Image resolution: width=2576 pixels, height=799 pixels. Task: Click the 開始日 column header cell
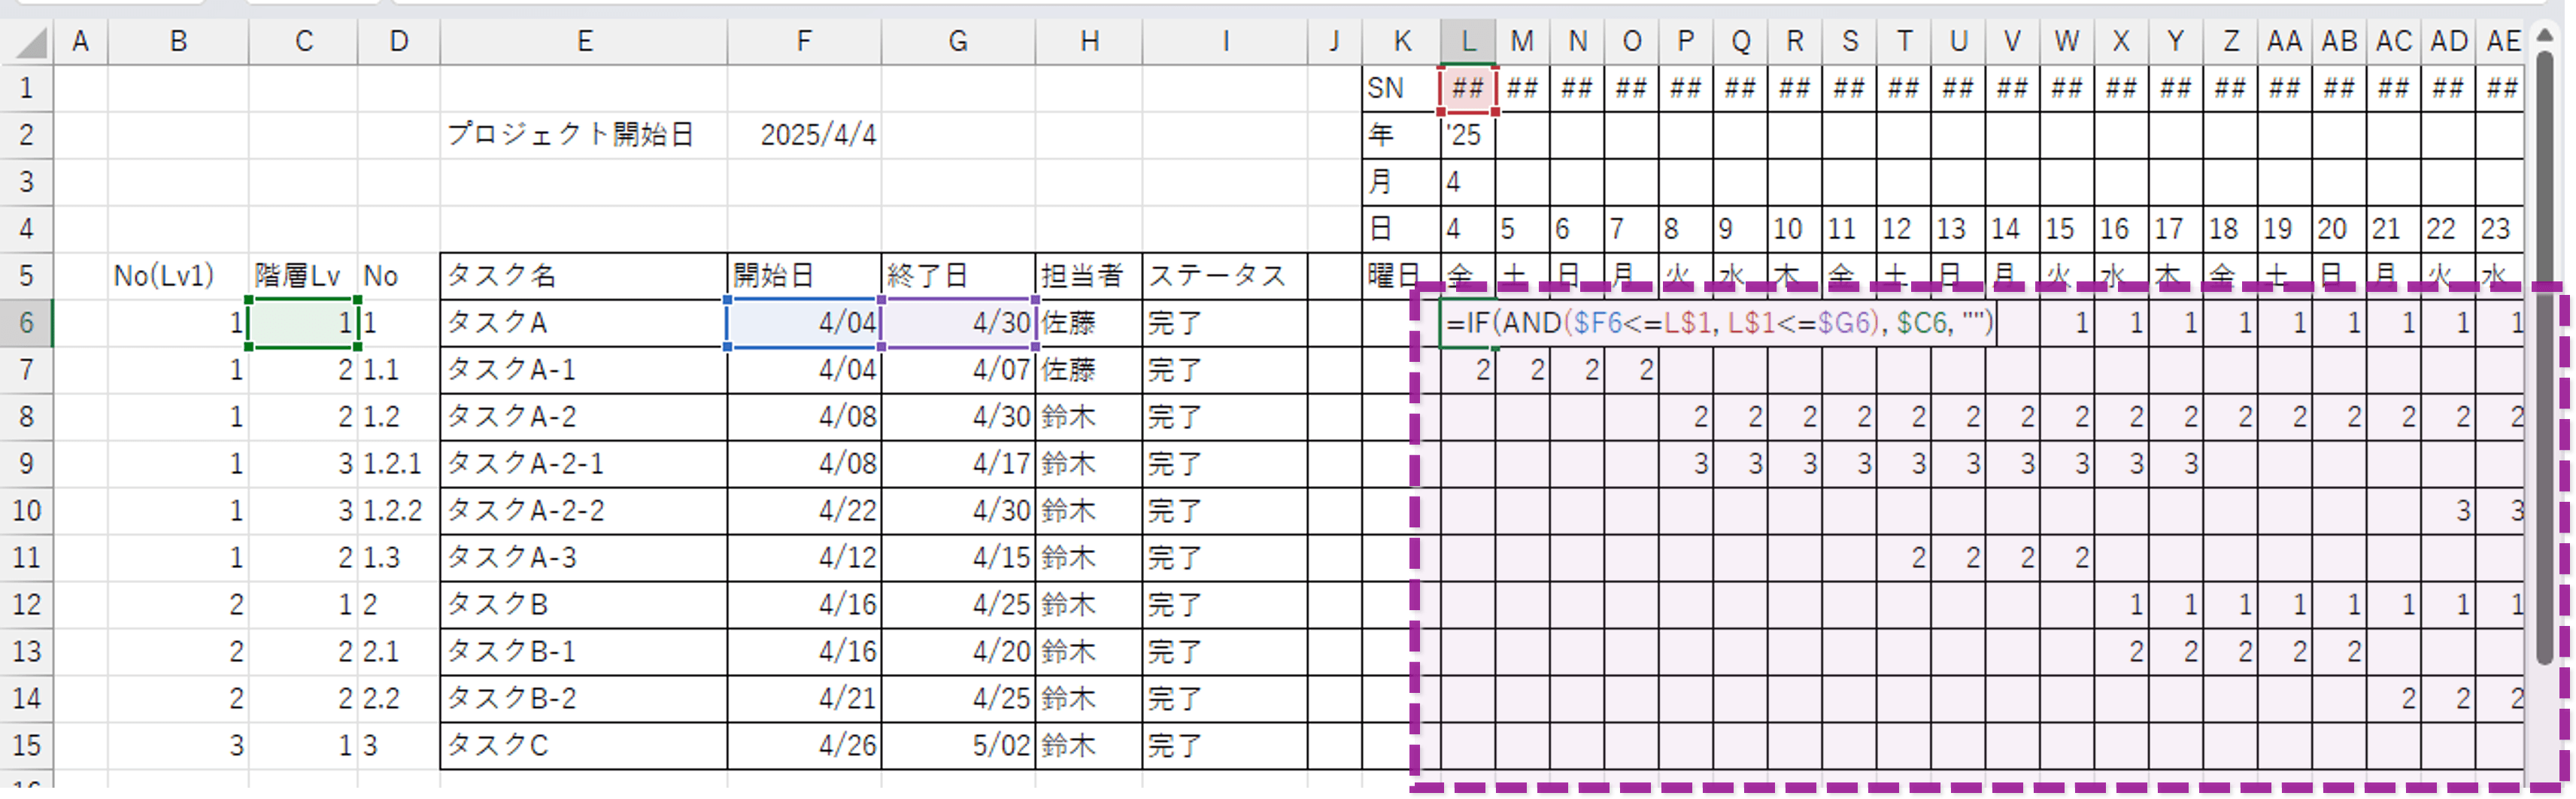803,275
